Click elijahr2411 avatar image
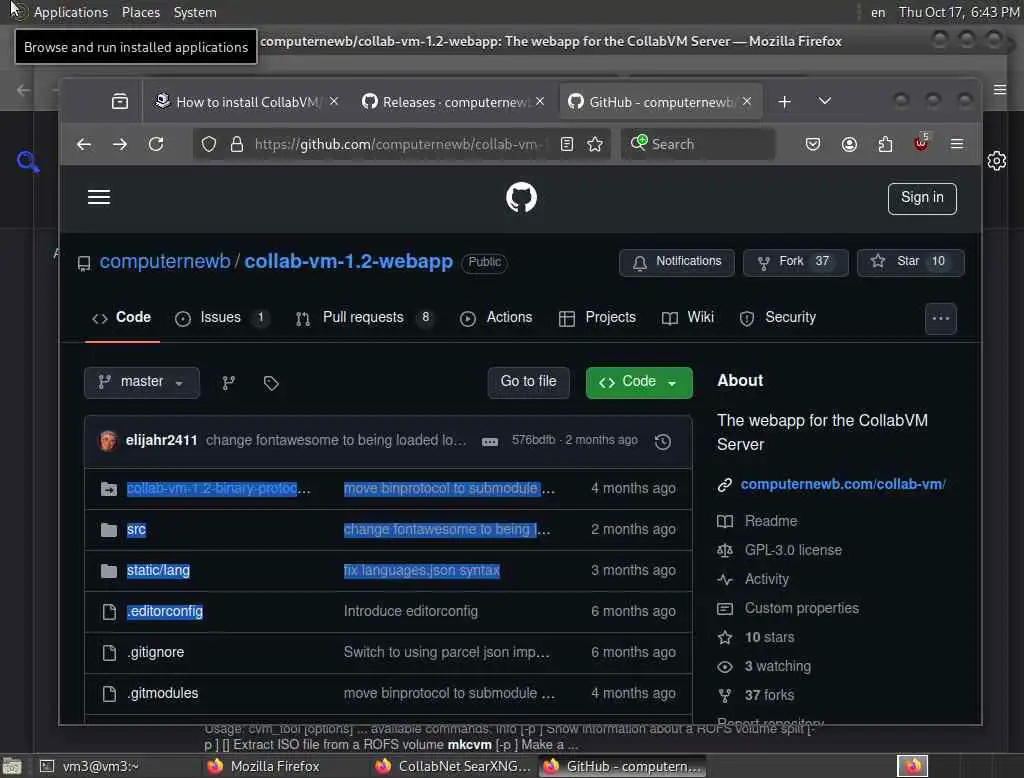Image resolution: width=1024 pixels, height=778 pixels. (108, 441)
